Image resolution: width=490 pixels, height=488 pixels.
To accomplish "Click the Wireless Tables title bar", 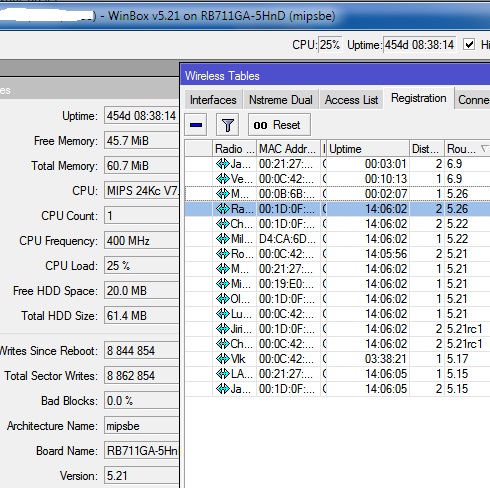I will [x=335, y=75].
